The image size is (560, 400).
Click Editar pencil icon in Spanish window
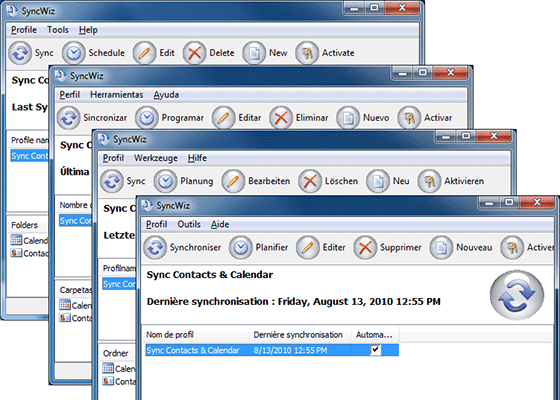click(224, 118)
